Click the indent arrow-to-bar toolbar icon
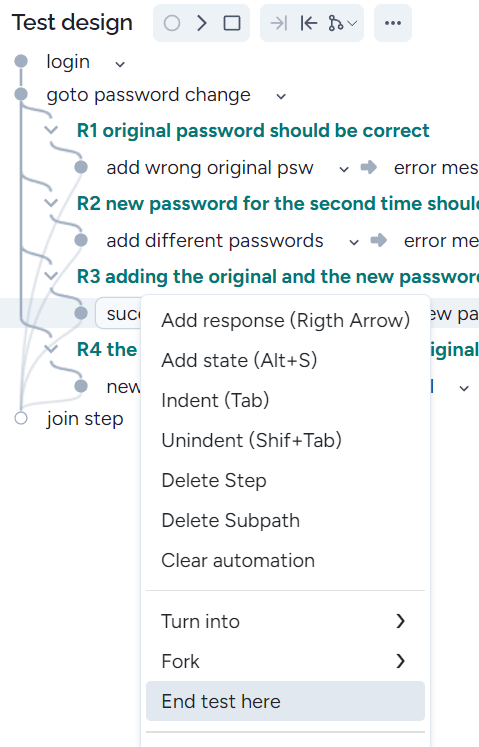Image resolution: width=479 pixels, height=747 pixels. coord(278,23)
